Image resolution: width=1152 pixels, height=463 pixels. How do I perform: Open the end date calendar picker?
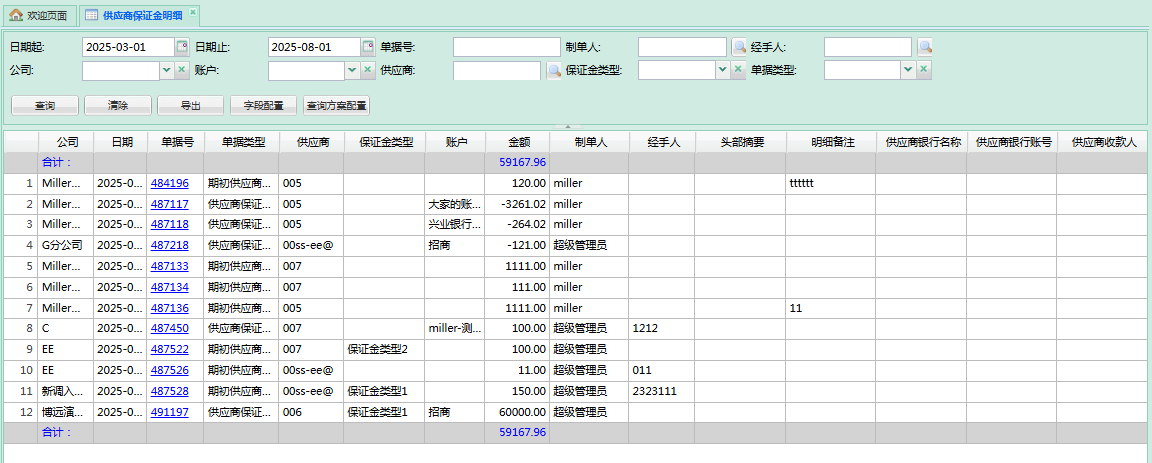point(368,47)
